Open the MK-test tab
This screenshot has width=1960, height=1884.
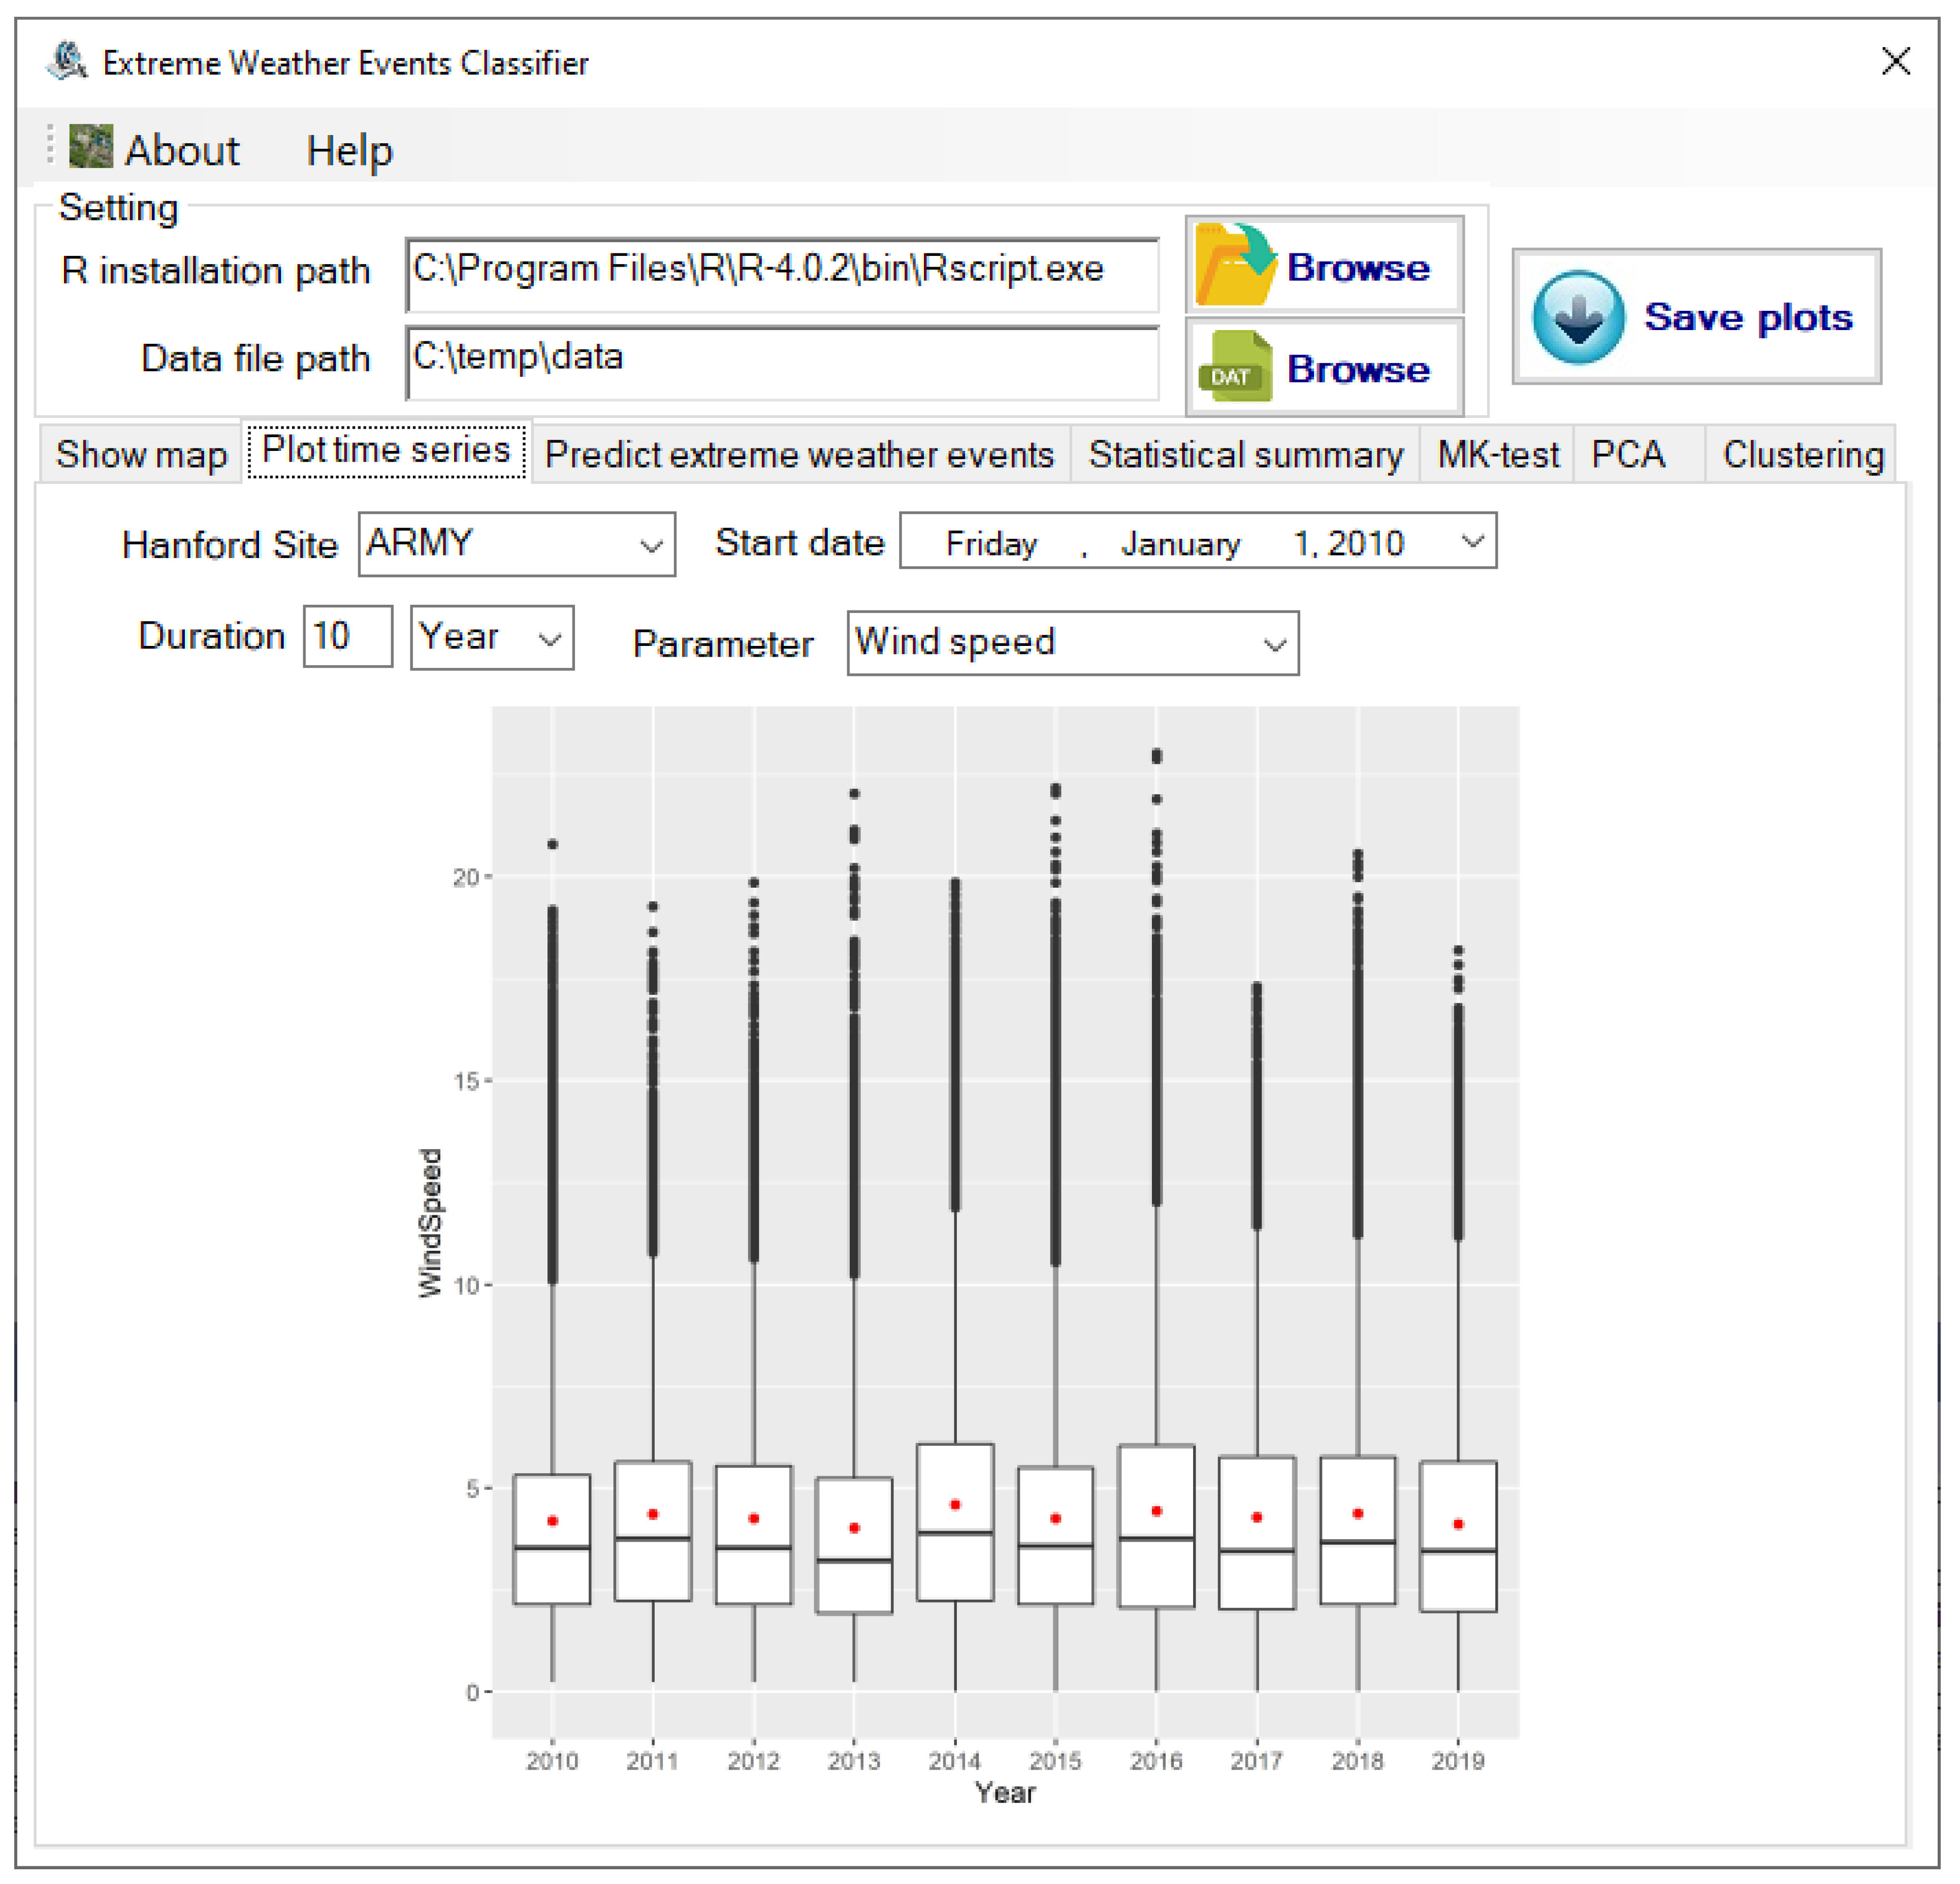point(1497,455)
